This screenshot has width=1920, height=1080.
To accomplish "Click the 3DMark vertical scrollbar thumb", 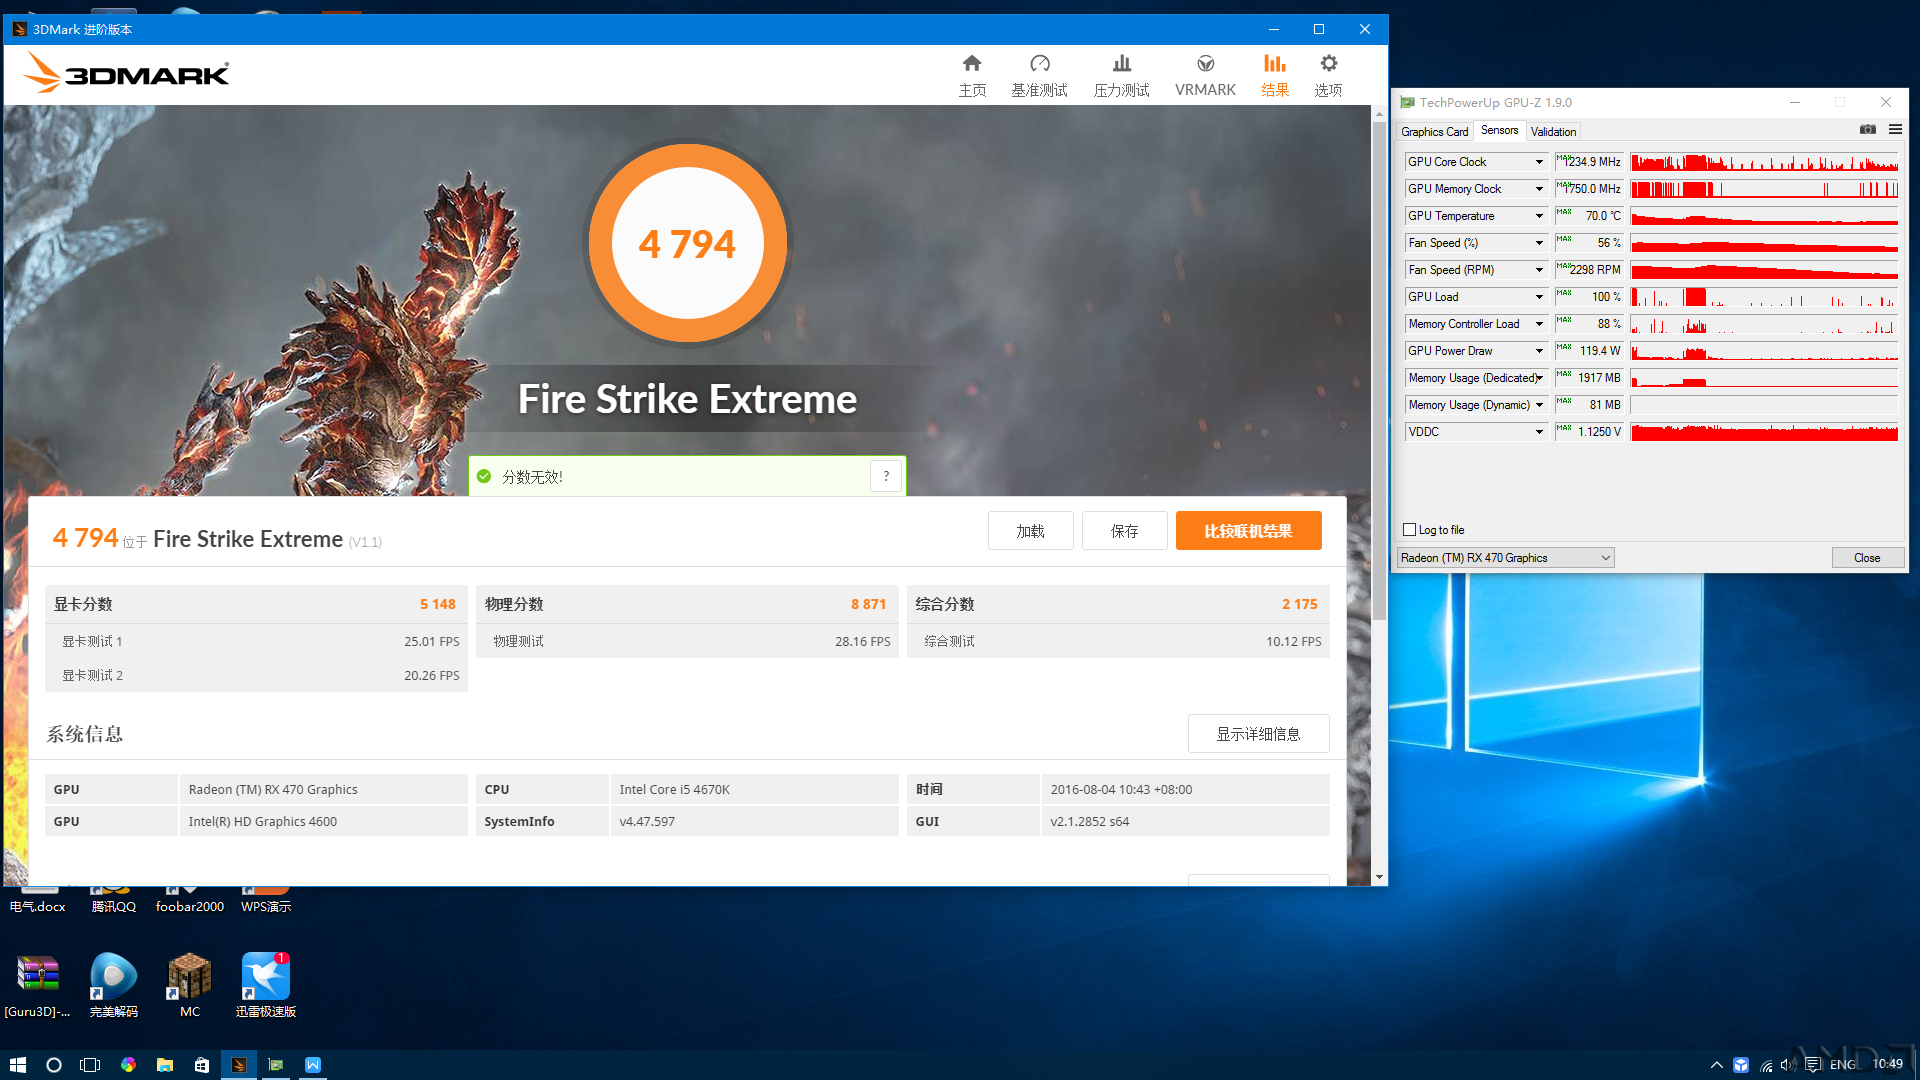I will (1379, 370).
